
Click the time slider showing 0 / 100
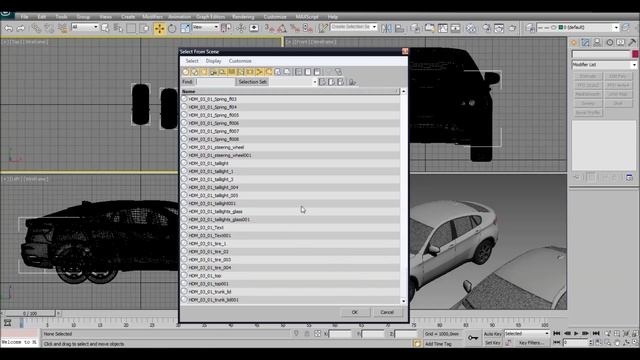pos(29,313)
